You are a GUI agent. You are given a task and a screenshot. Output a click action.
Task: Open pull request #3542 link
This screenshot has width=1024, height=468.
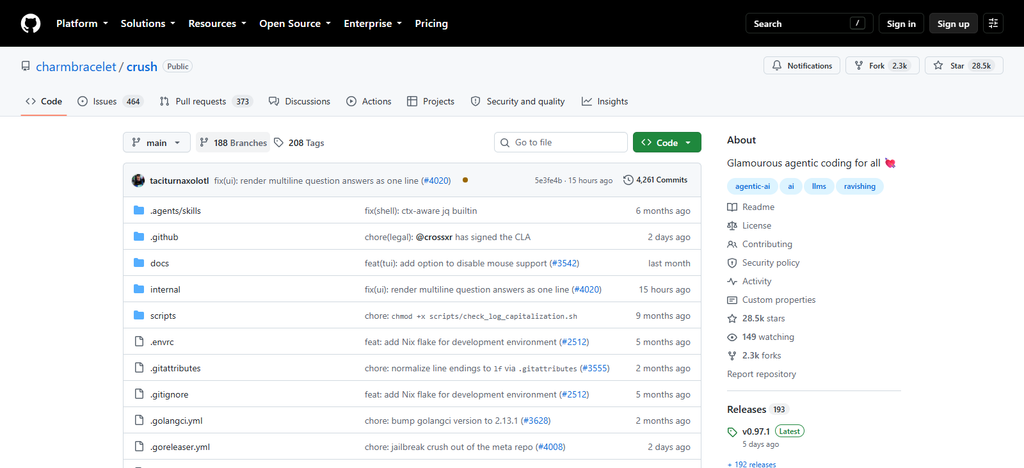tap(564, 263)
